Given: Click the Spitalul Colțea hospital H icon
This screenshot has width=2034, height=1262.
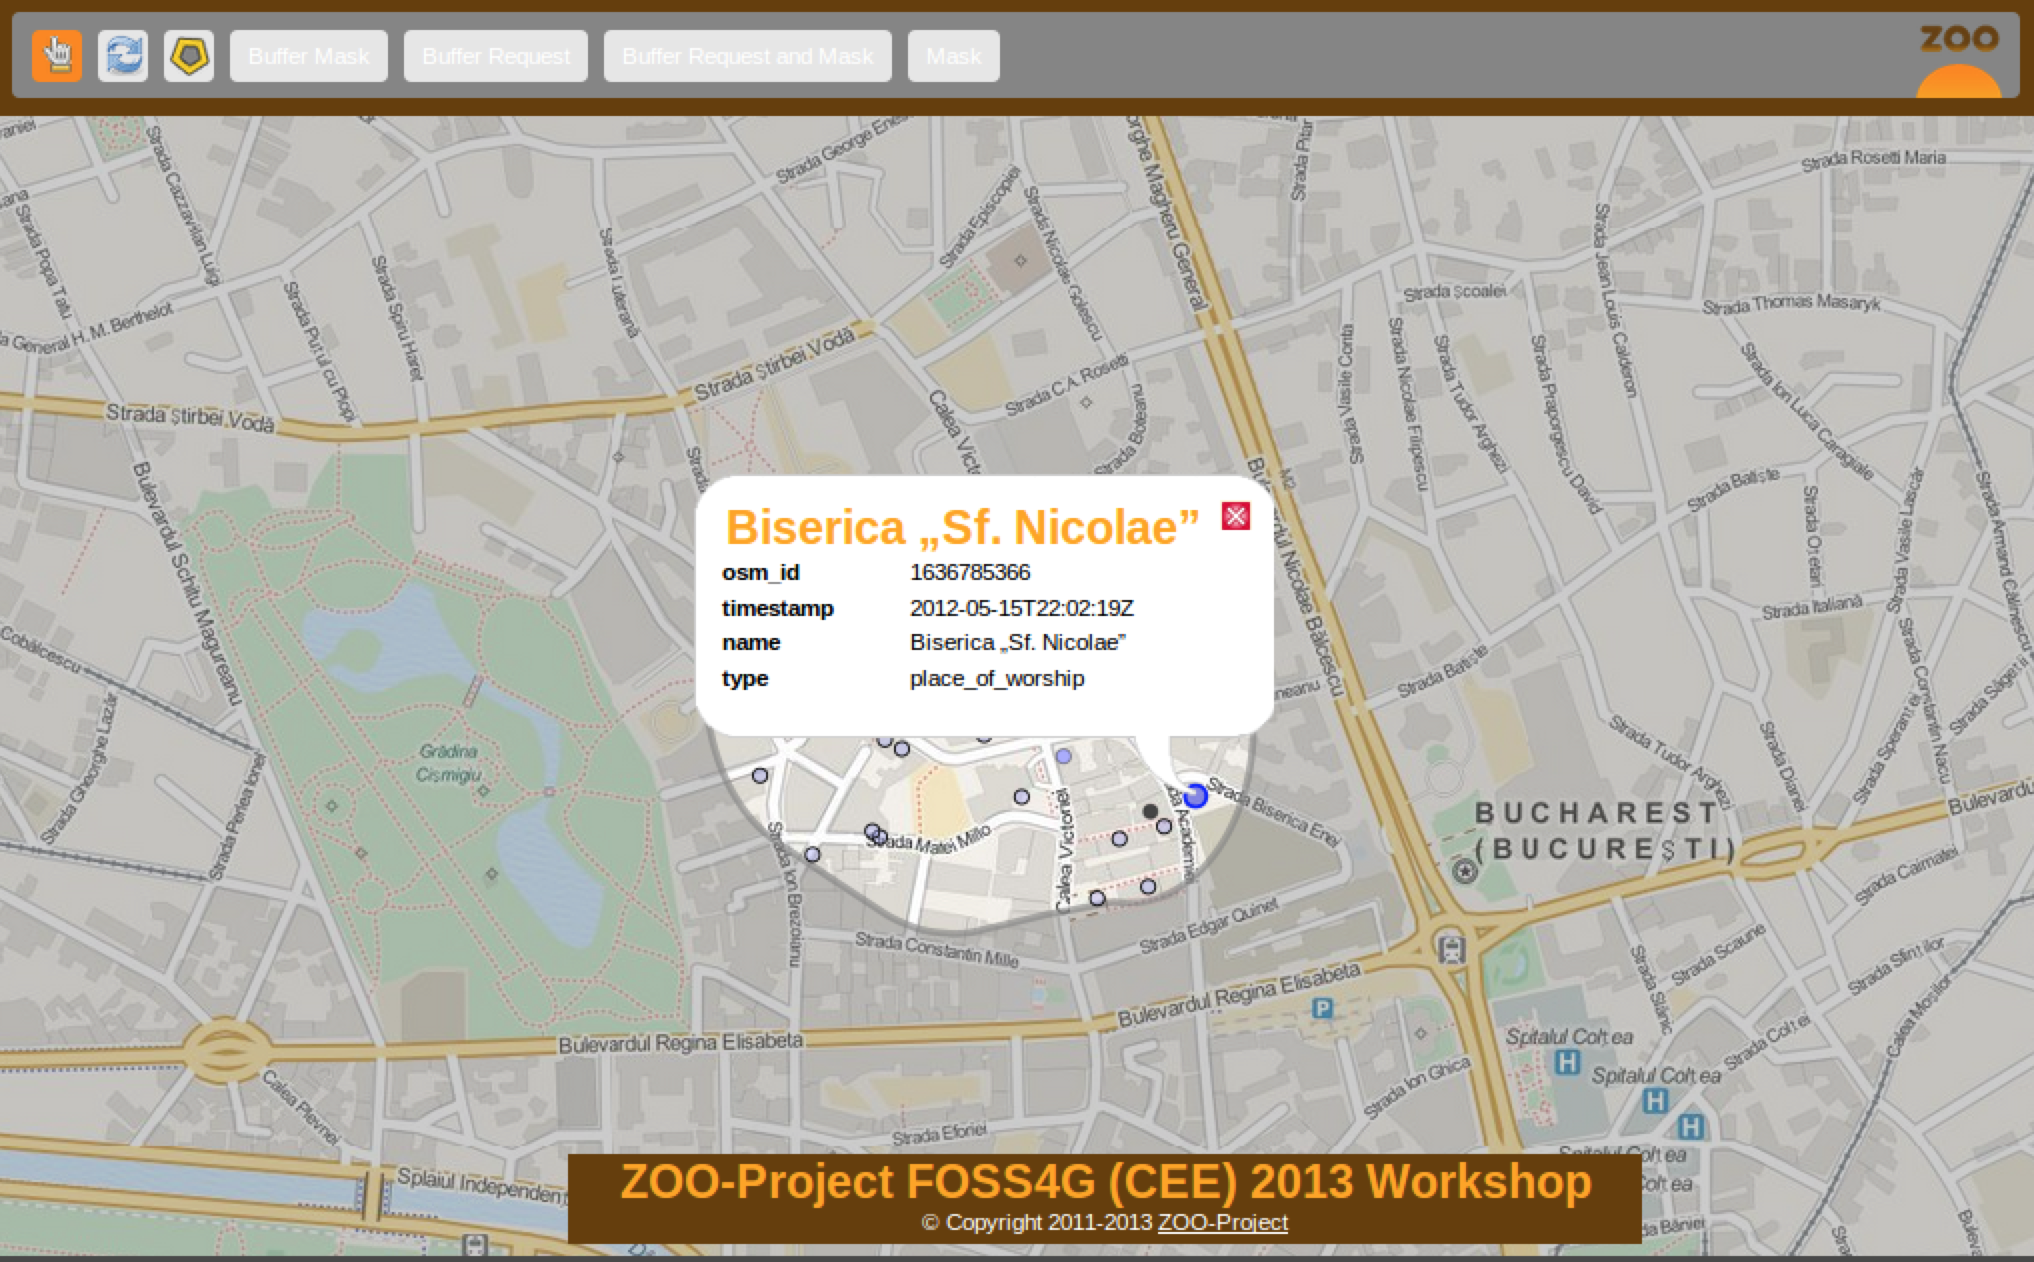Looking at the screenshot, I should click(1568, 1063).
